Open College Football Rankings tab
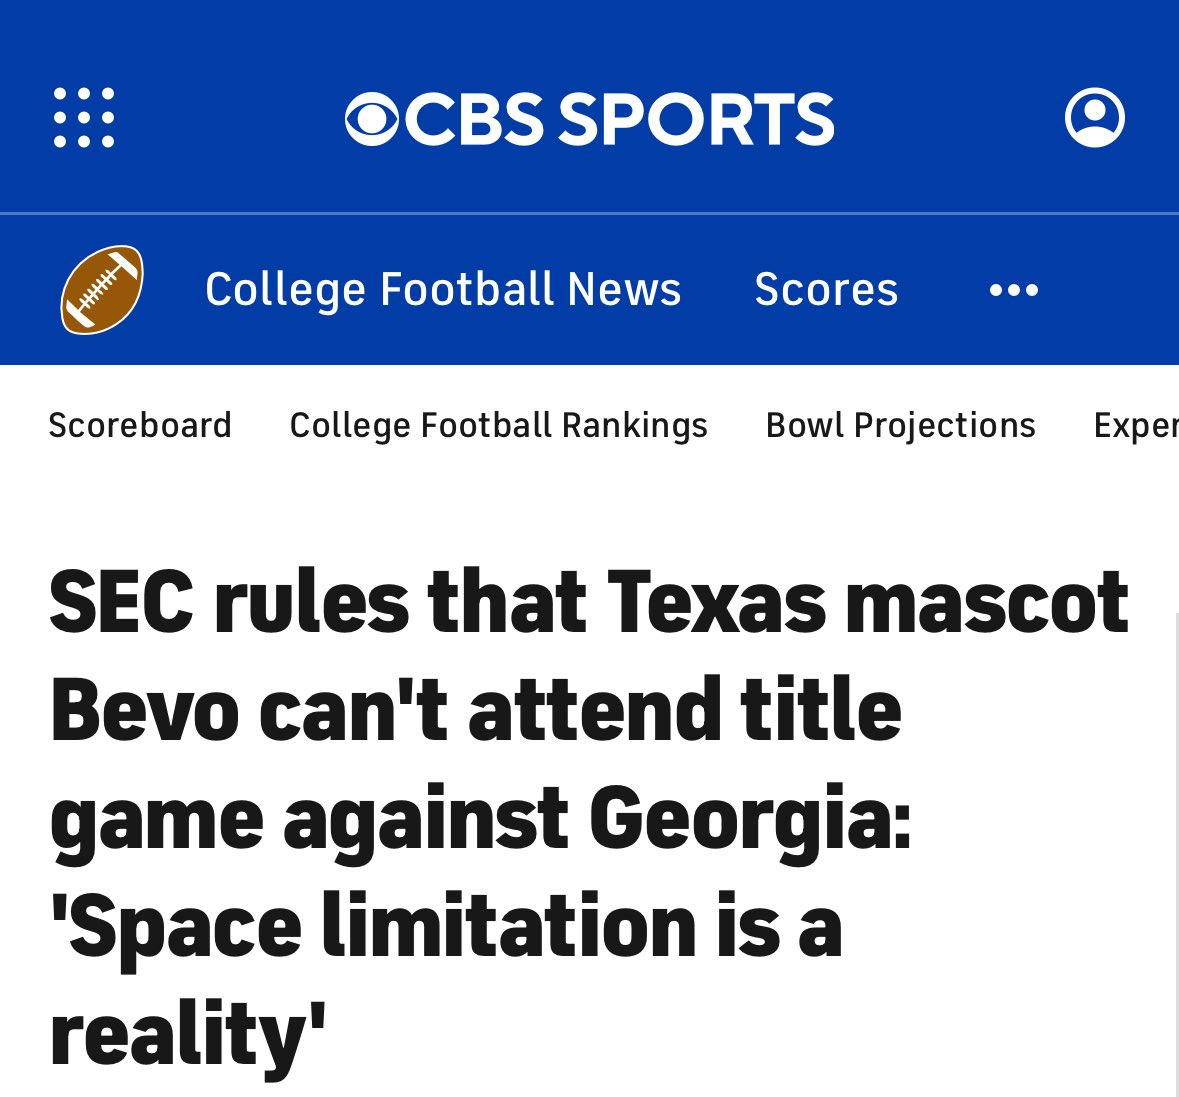 (x=498, y=425)
